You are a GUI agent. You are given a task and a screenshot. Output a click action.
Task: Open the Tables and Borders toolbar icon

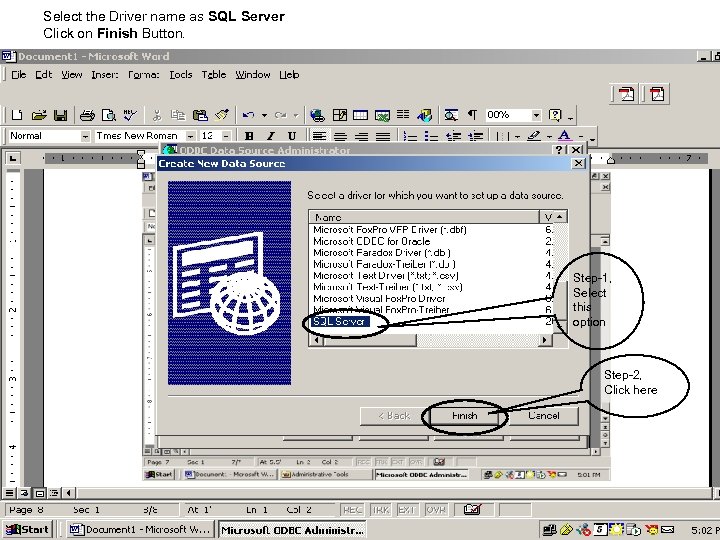[x=339, y=115]
